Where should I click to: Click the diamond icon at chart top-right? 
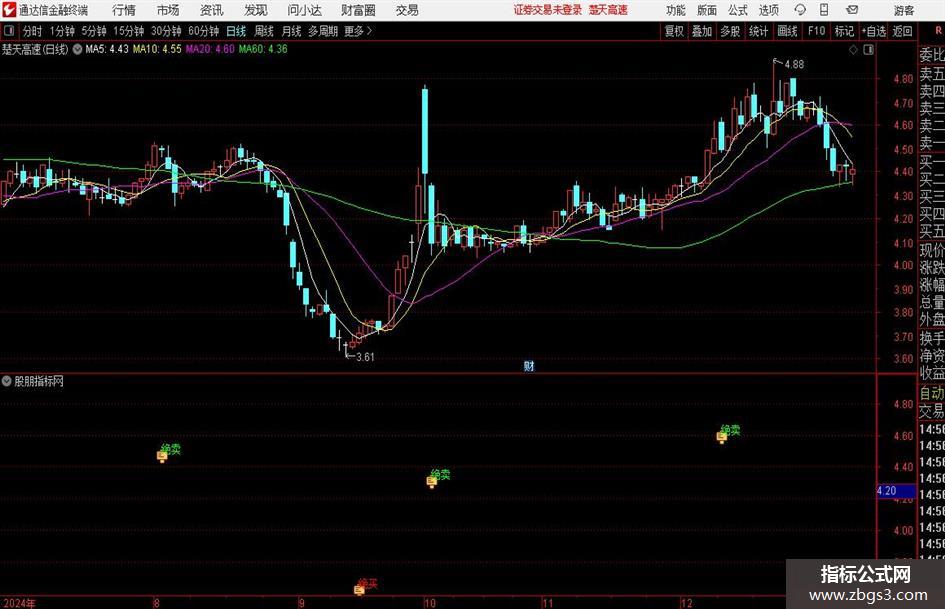pyautogui.click(x=853, y=50)
